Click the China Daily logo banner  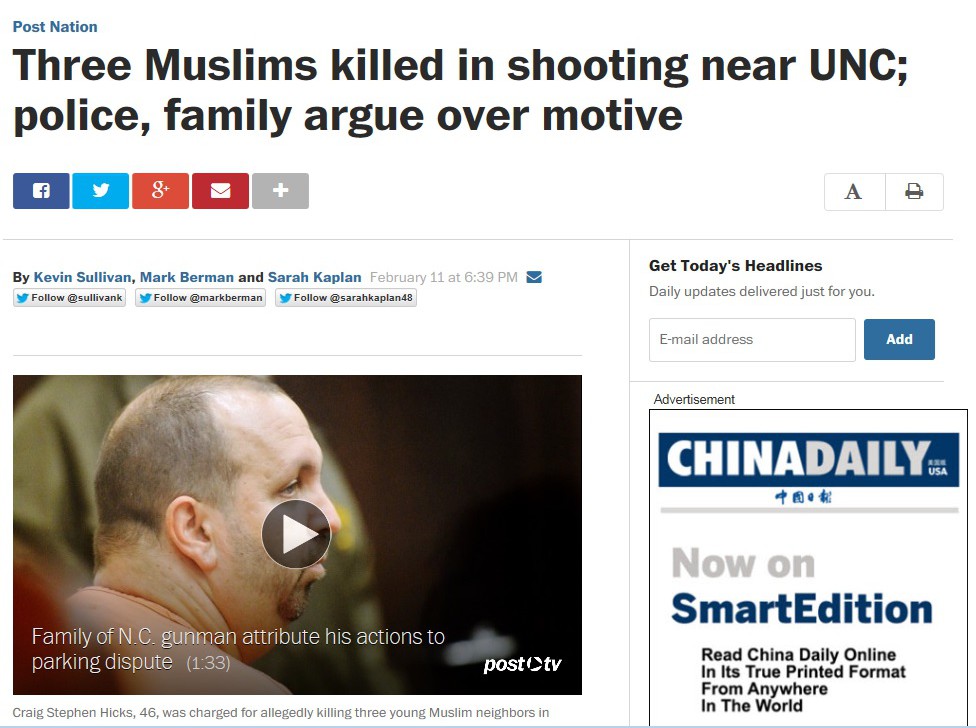pos(809,460)
